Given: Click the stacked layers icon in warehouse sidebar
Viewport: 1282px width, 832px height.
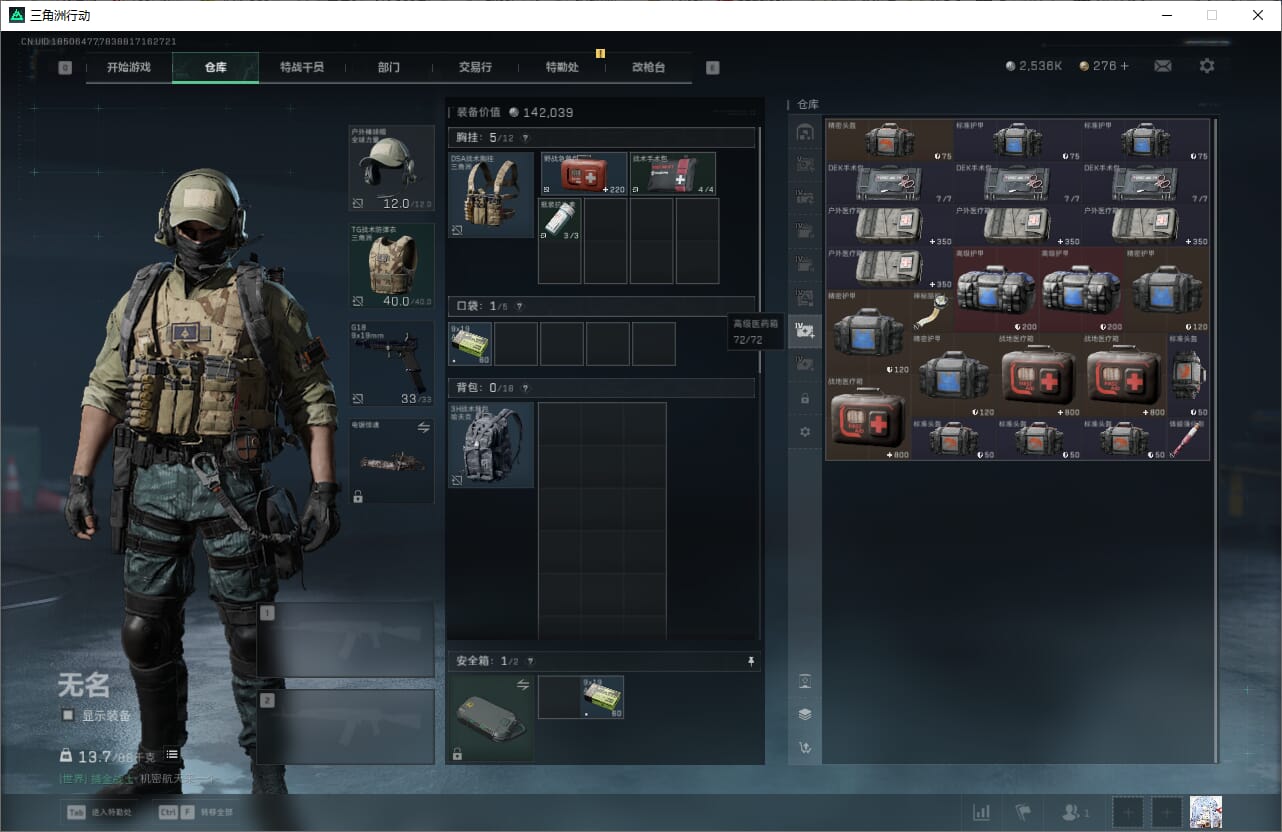Looking at the screenshot, I should click(x=805, y=714).
